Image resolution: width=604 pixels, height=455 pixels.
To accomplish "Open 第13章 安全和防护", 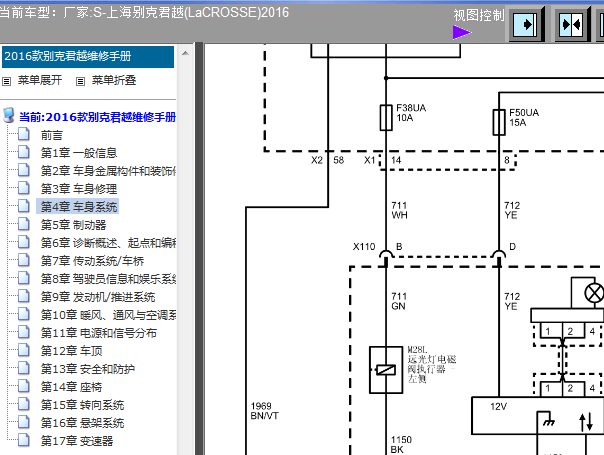I will pyautogui.click(x=88, y=369).
